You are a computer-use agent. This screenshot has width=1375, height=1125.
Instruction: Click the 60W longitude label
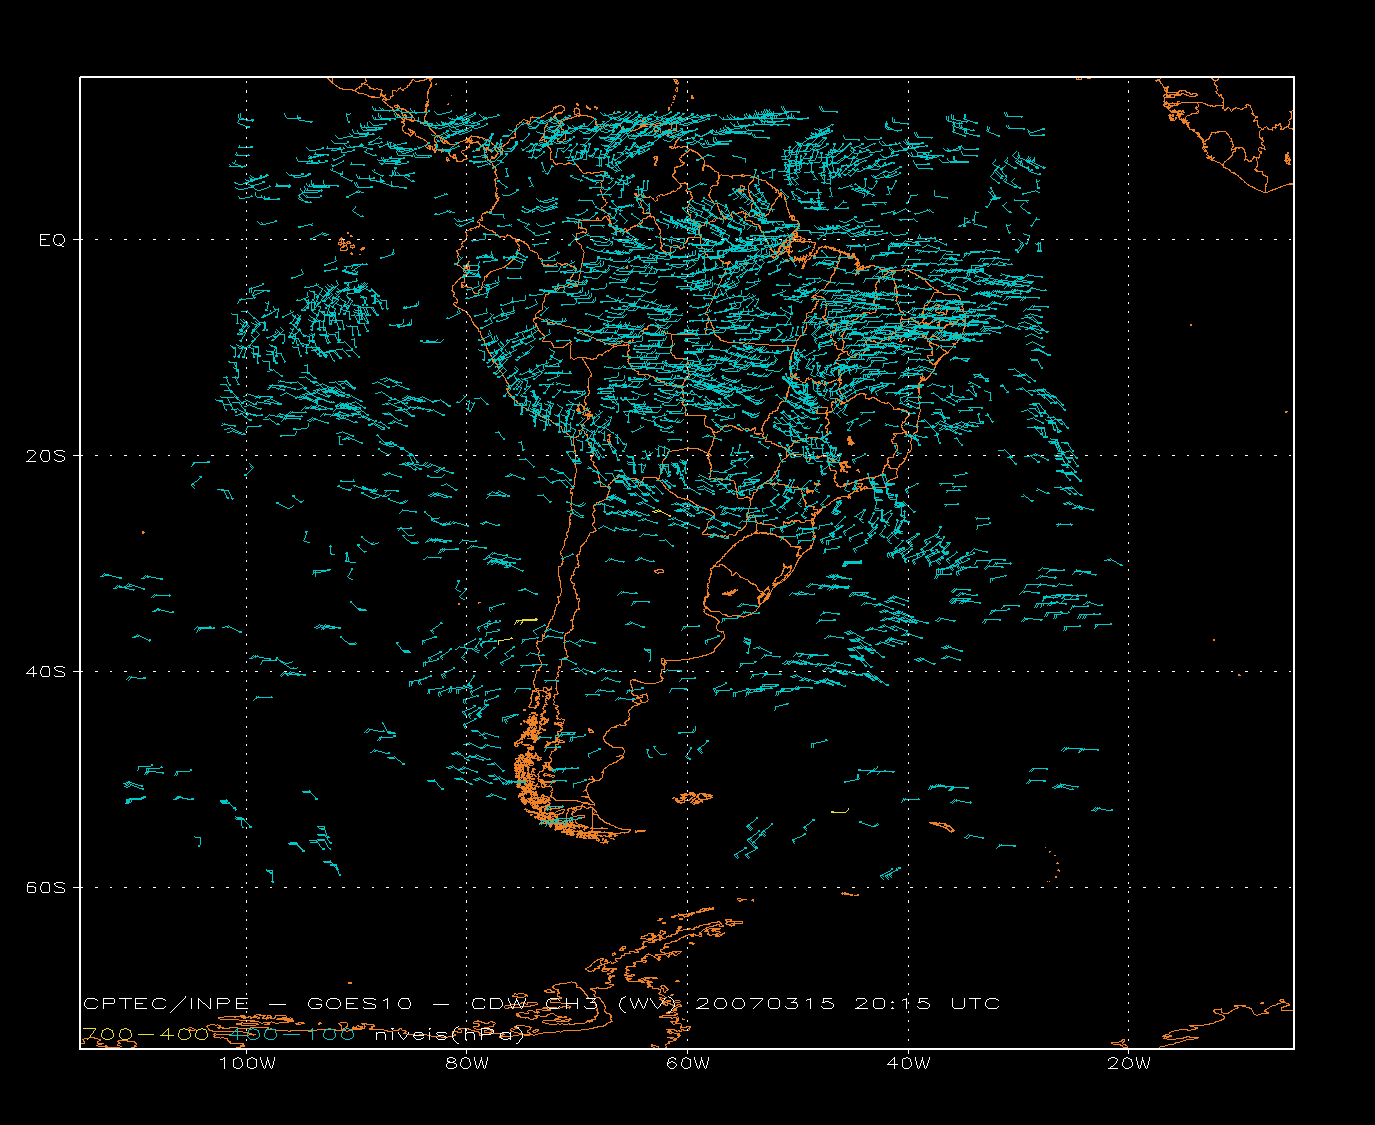tap(688, 1063)
